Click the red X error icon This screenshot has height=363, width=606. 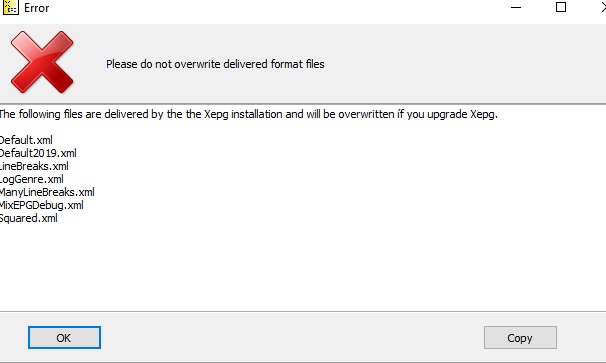point(42,62)
